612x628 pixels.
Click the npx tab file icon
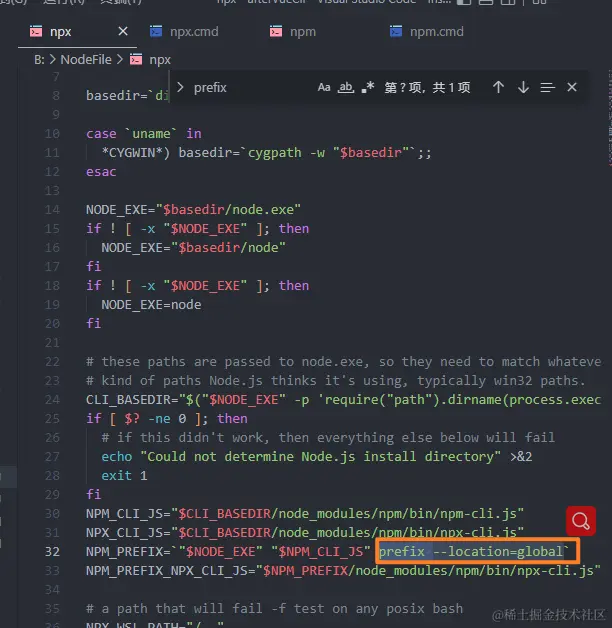pyautogui.click(x=36, y=31)
